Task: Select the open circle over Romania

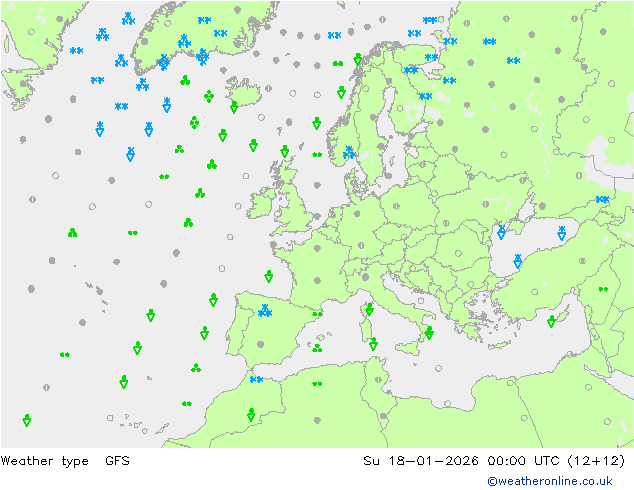Action: click(x=458, y=253)
